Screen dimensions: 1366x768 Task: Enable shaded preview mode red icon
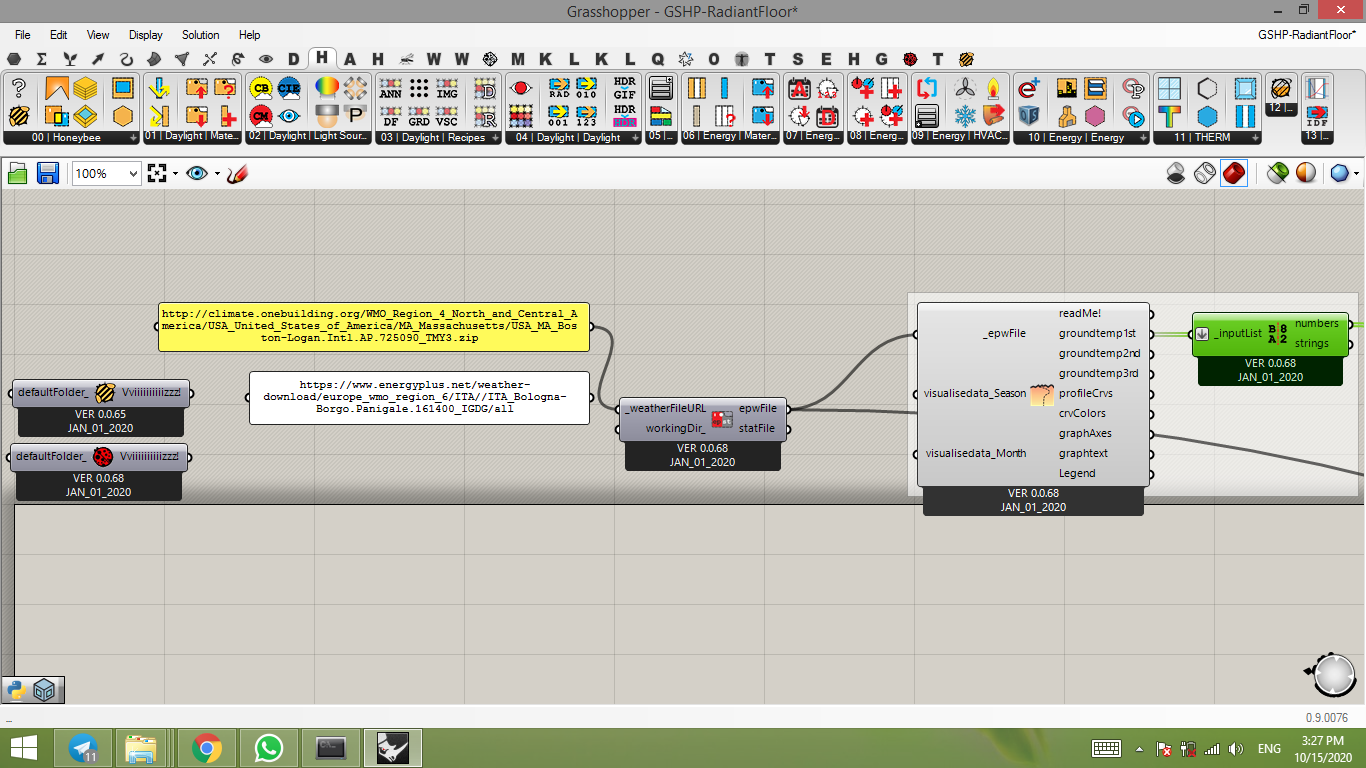point(1234,173)
